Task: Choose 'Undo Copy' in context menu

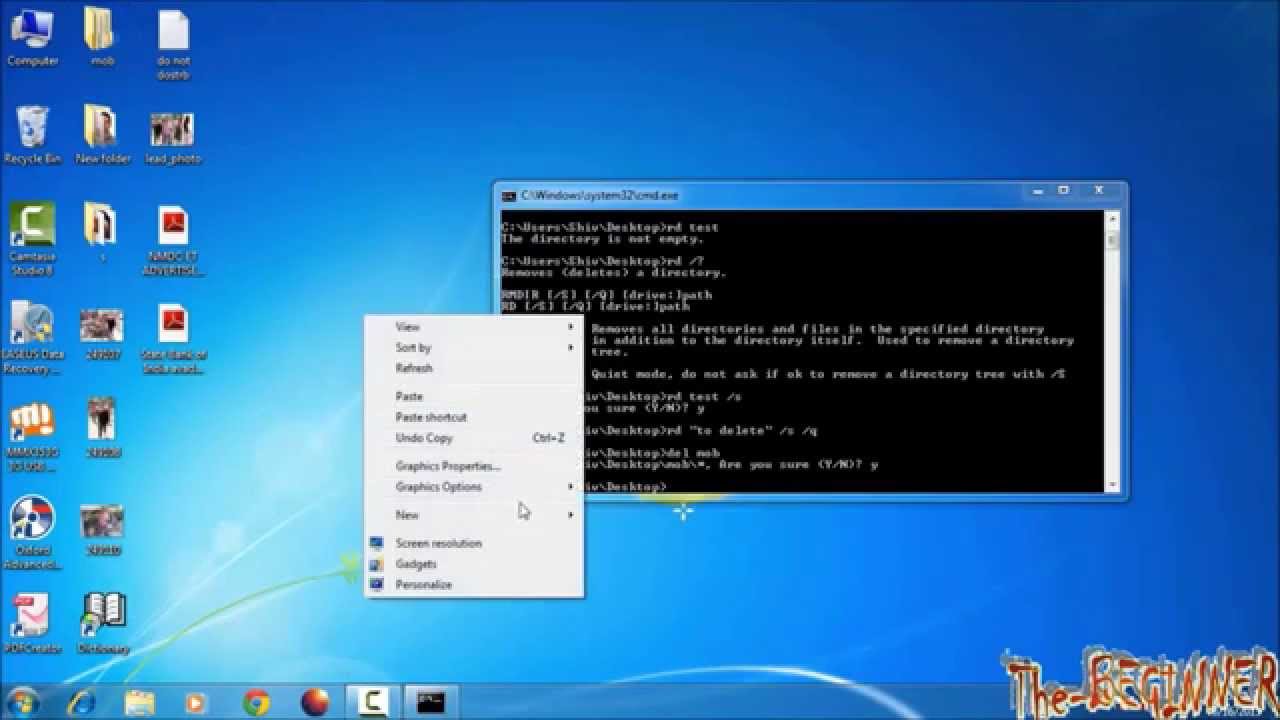Action: tap(473, 438)
